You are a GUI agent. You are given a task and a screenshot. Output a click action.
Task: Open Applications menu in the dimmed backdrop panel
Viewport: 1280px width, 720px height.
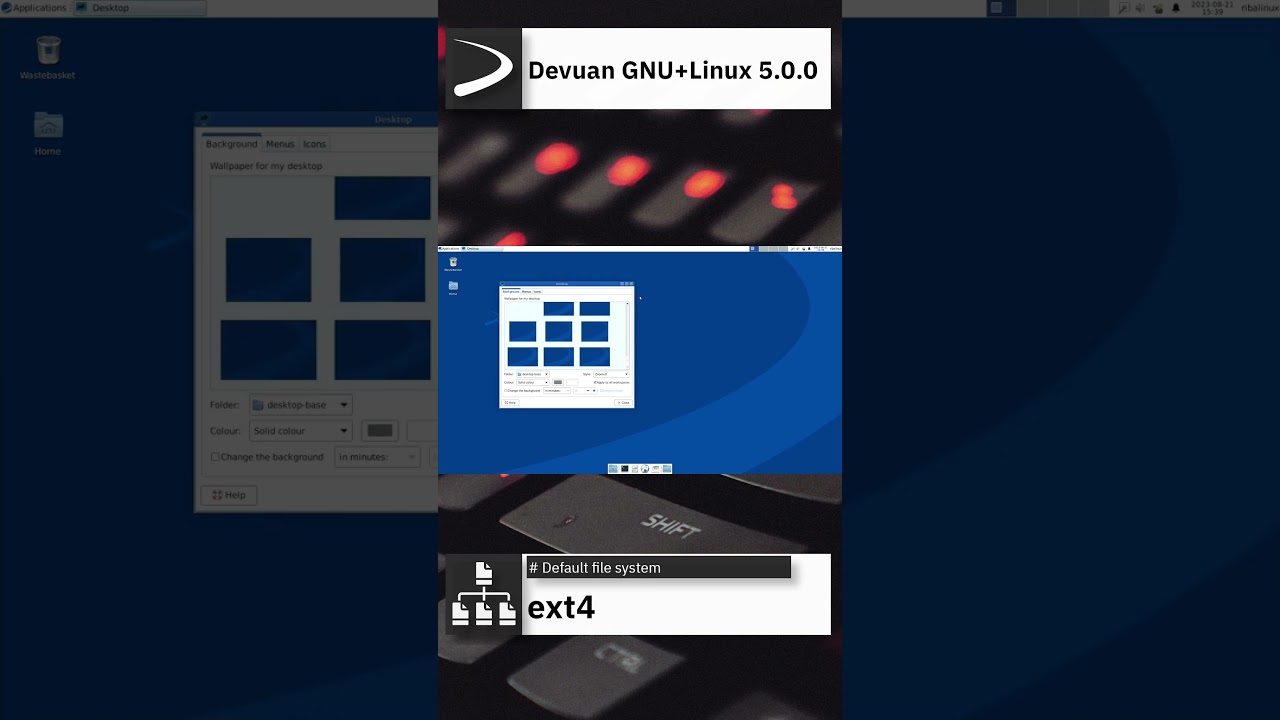(x=34, y=7)
